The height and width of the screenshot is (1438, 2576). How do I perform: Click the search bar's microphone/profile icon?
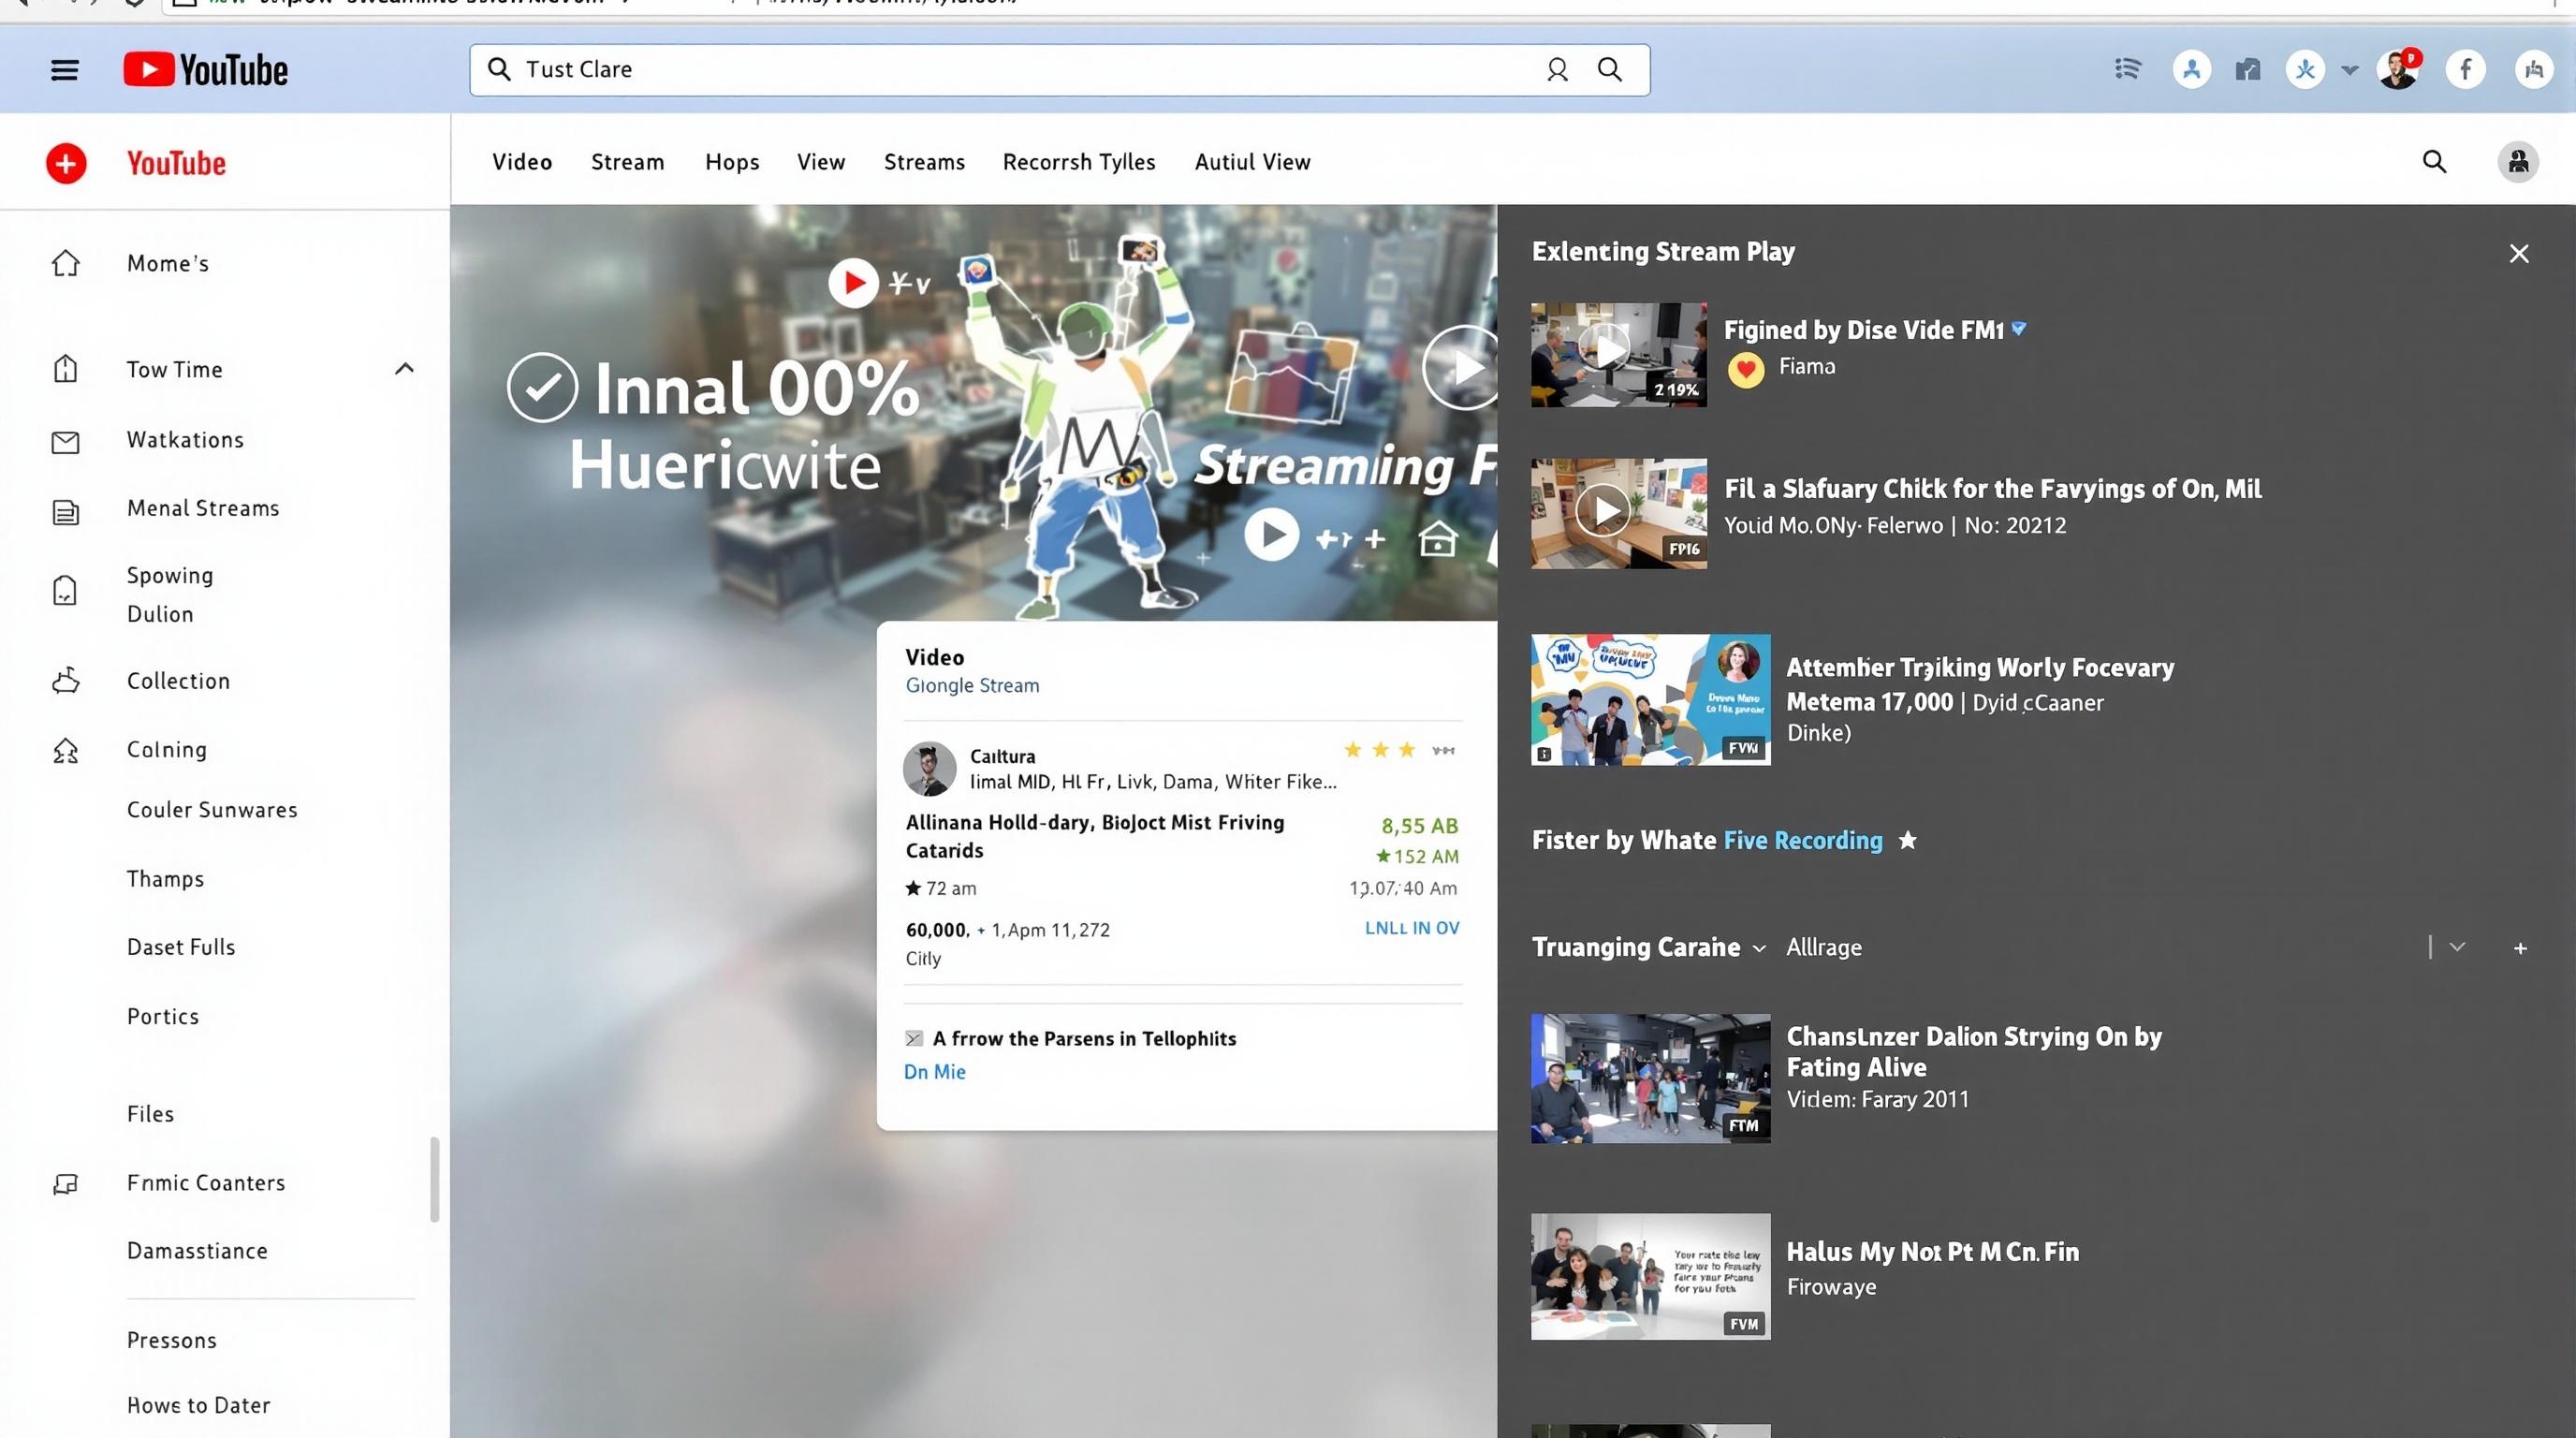(1557, 69)
